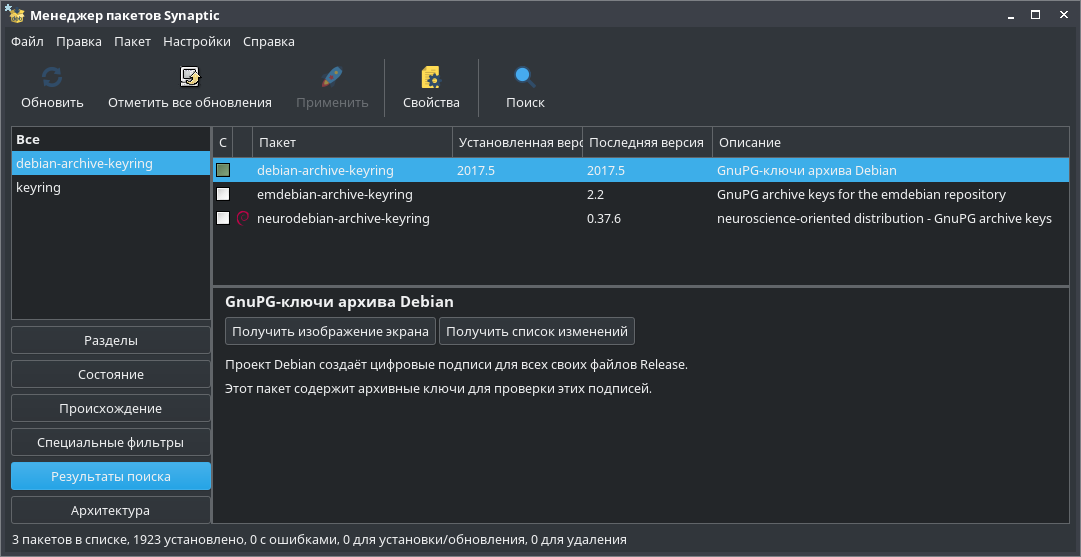This screenshot has height=557, width=1081.
Task: Select Все in search history list
Action: [x=110, y=139]
